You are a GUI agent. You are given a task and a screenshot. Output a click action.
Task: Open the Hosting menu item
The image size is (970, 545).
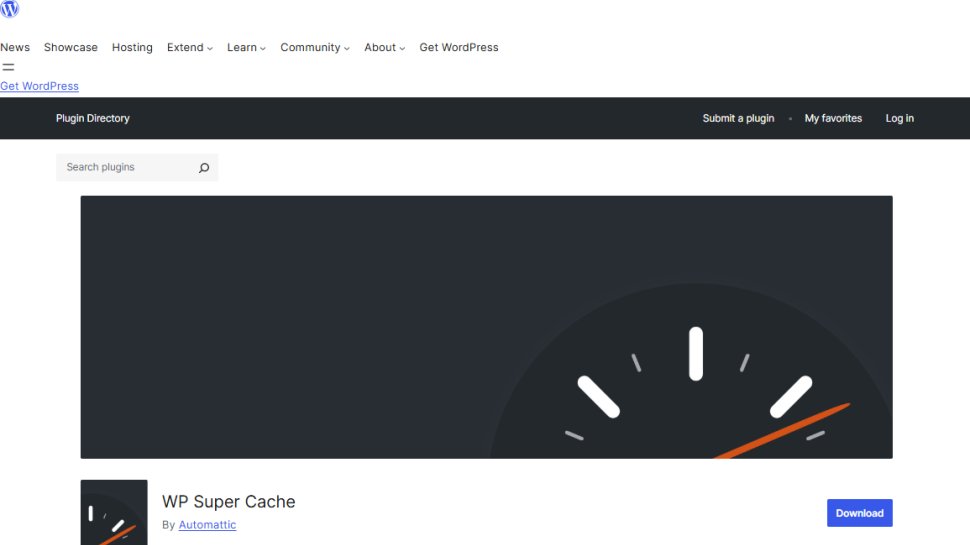pyautogui.click(x=132, y=48)
